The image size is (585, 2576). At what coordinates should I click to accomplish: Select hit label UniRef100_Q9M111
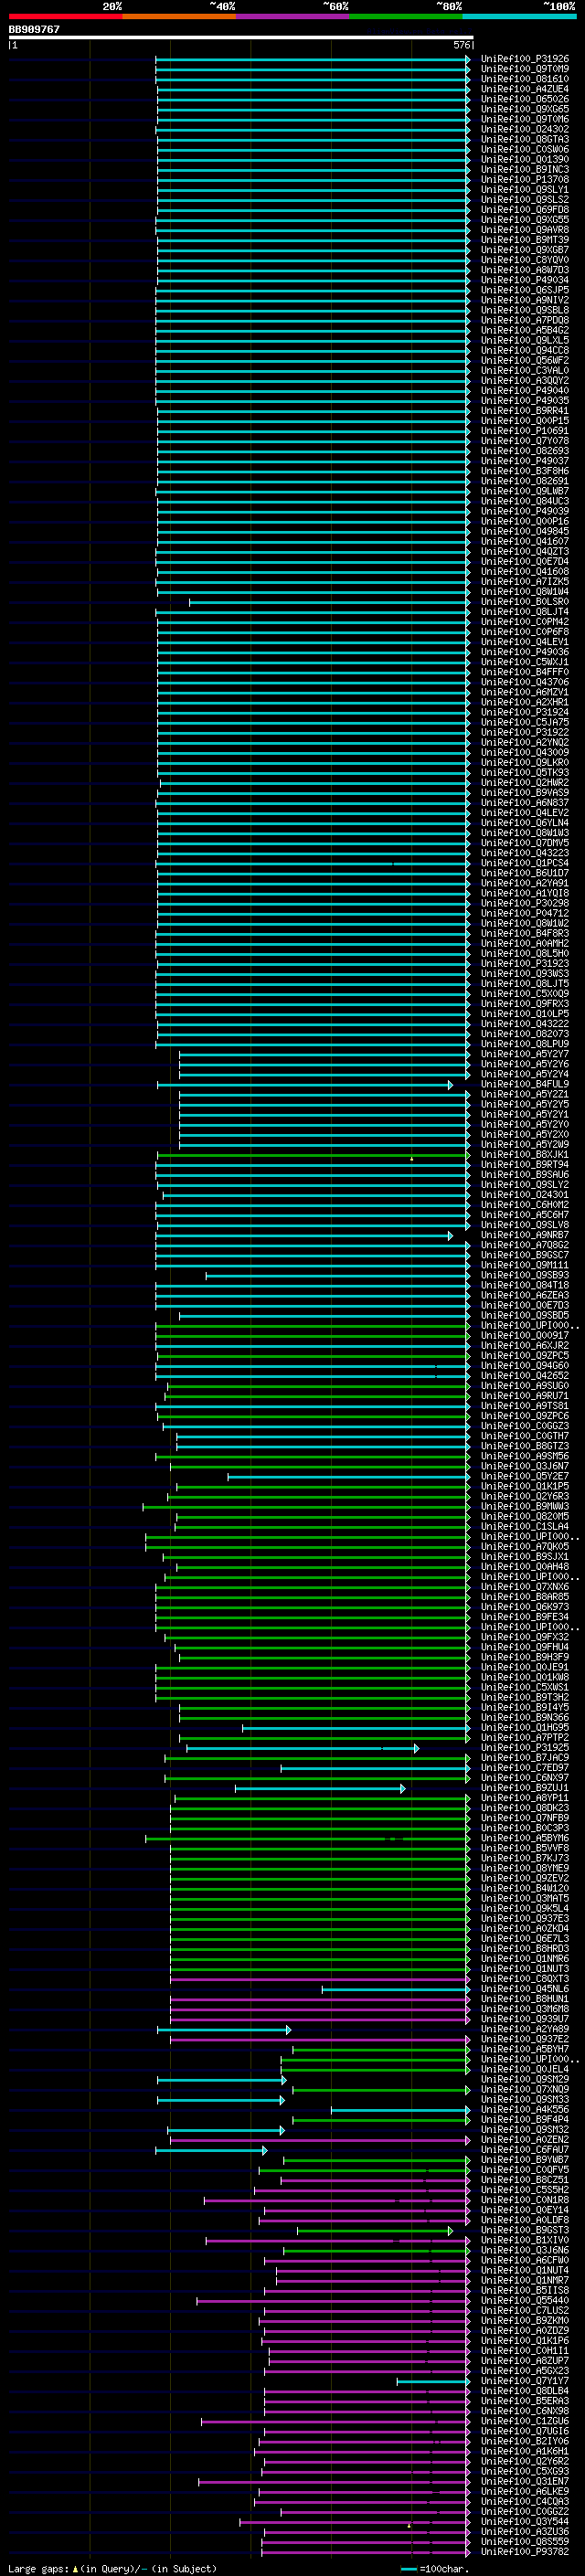coord(525,1265)
